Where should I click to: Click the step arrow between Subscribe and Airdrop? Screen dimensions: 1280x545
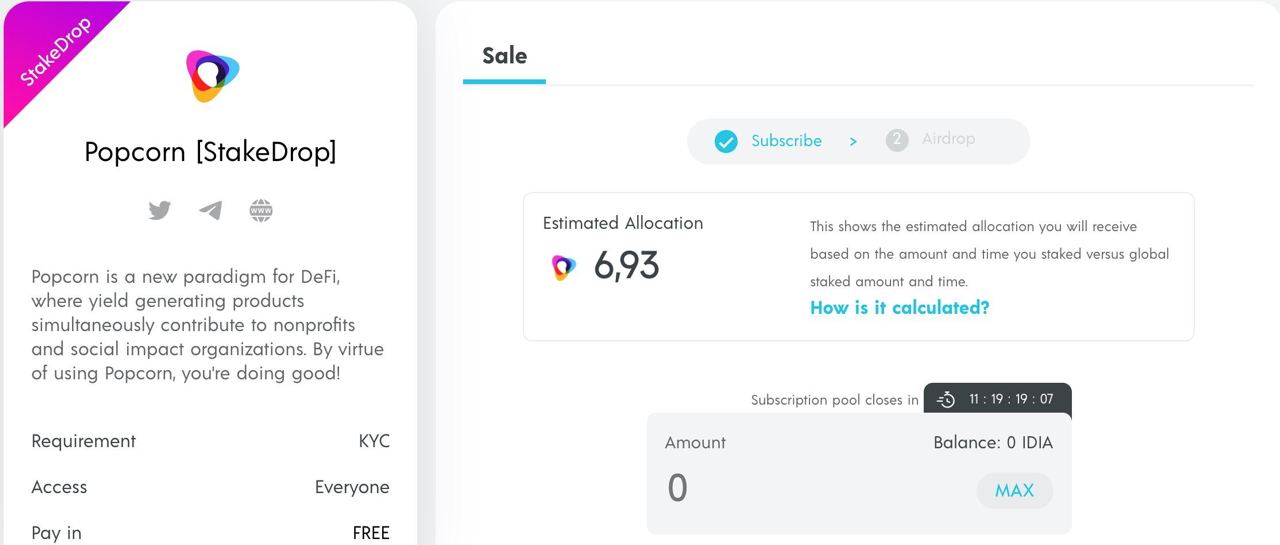point(853,142)
